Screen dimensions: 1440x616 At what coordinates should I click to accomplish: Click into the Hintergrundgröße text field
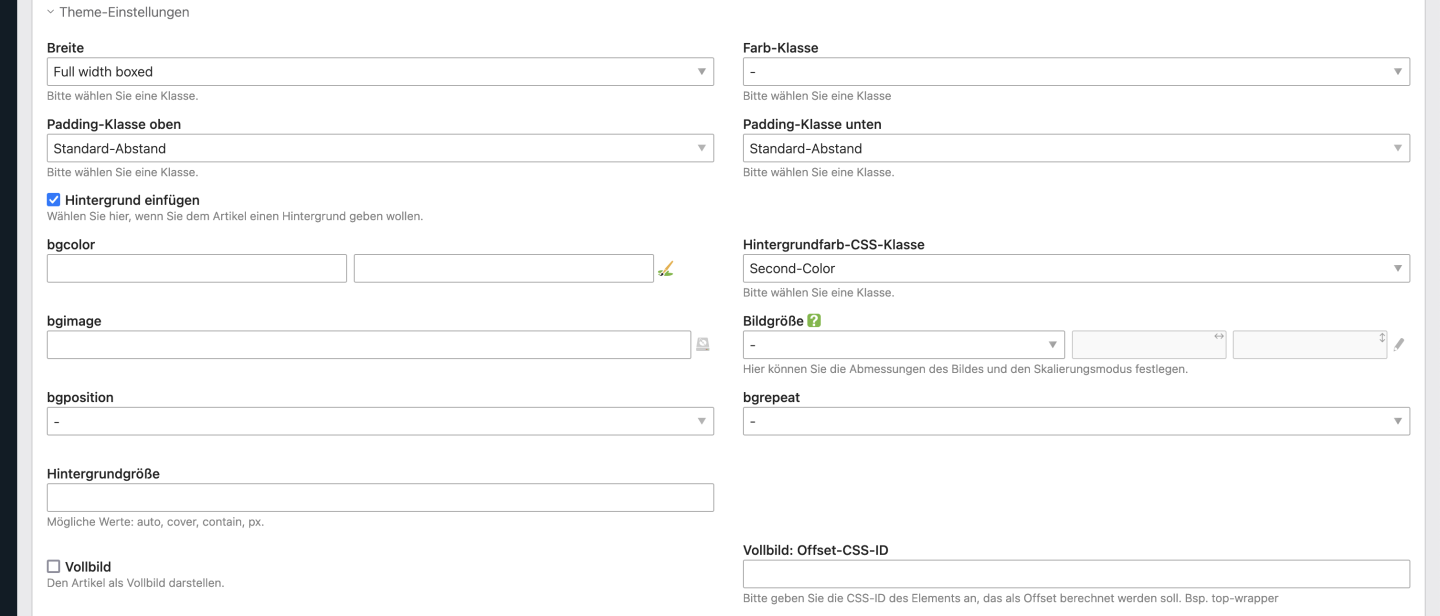coord(380,497)
